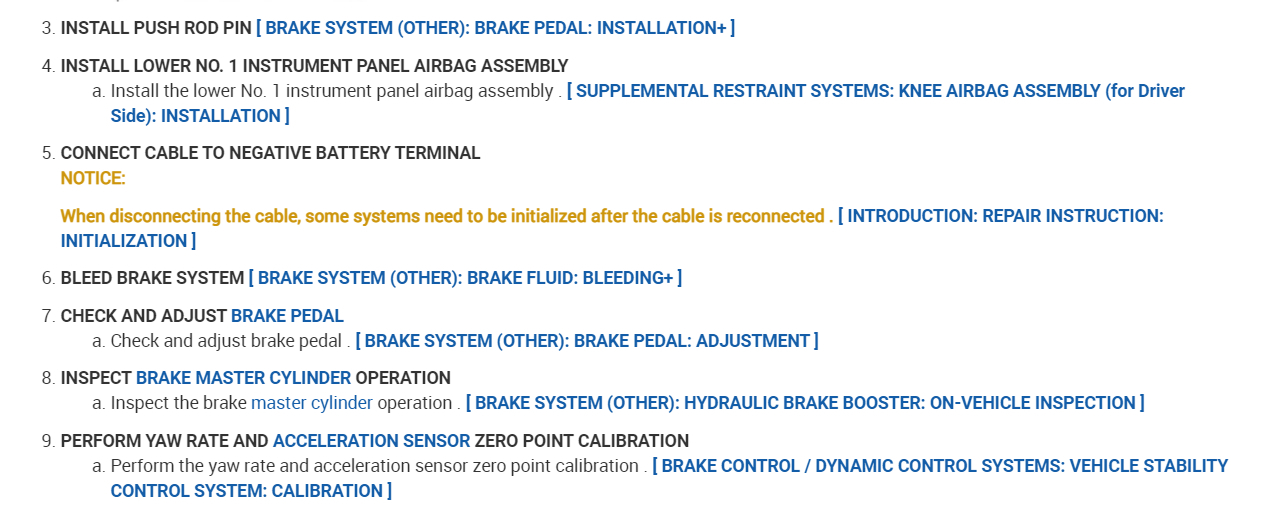Open the Brake Pedal Adjustment reference link

[x=586, y=341]
